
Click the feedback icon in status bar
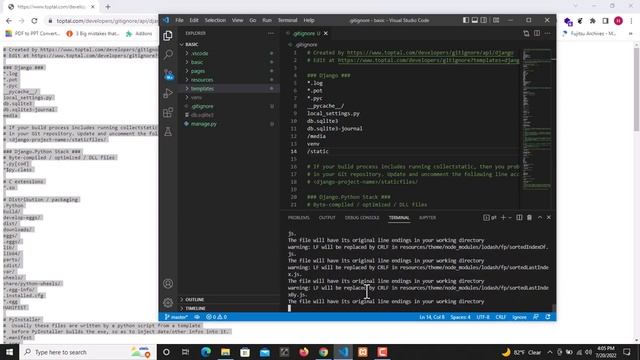(536, 317)
